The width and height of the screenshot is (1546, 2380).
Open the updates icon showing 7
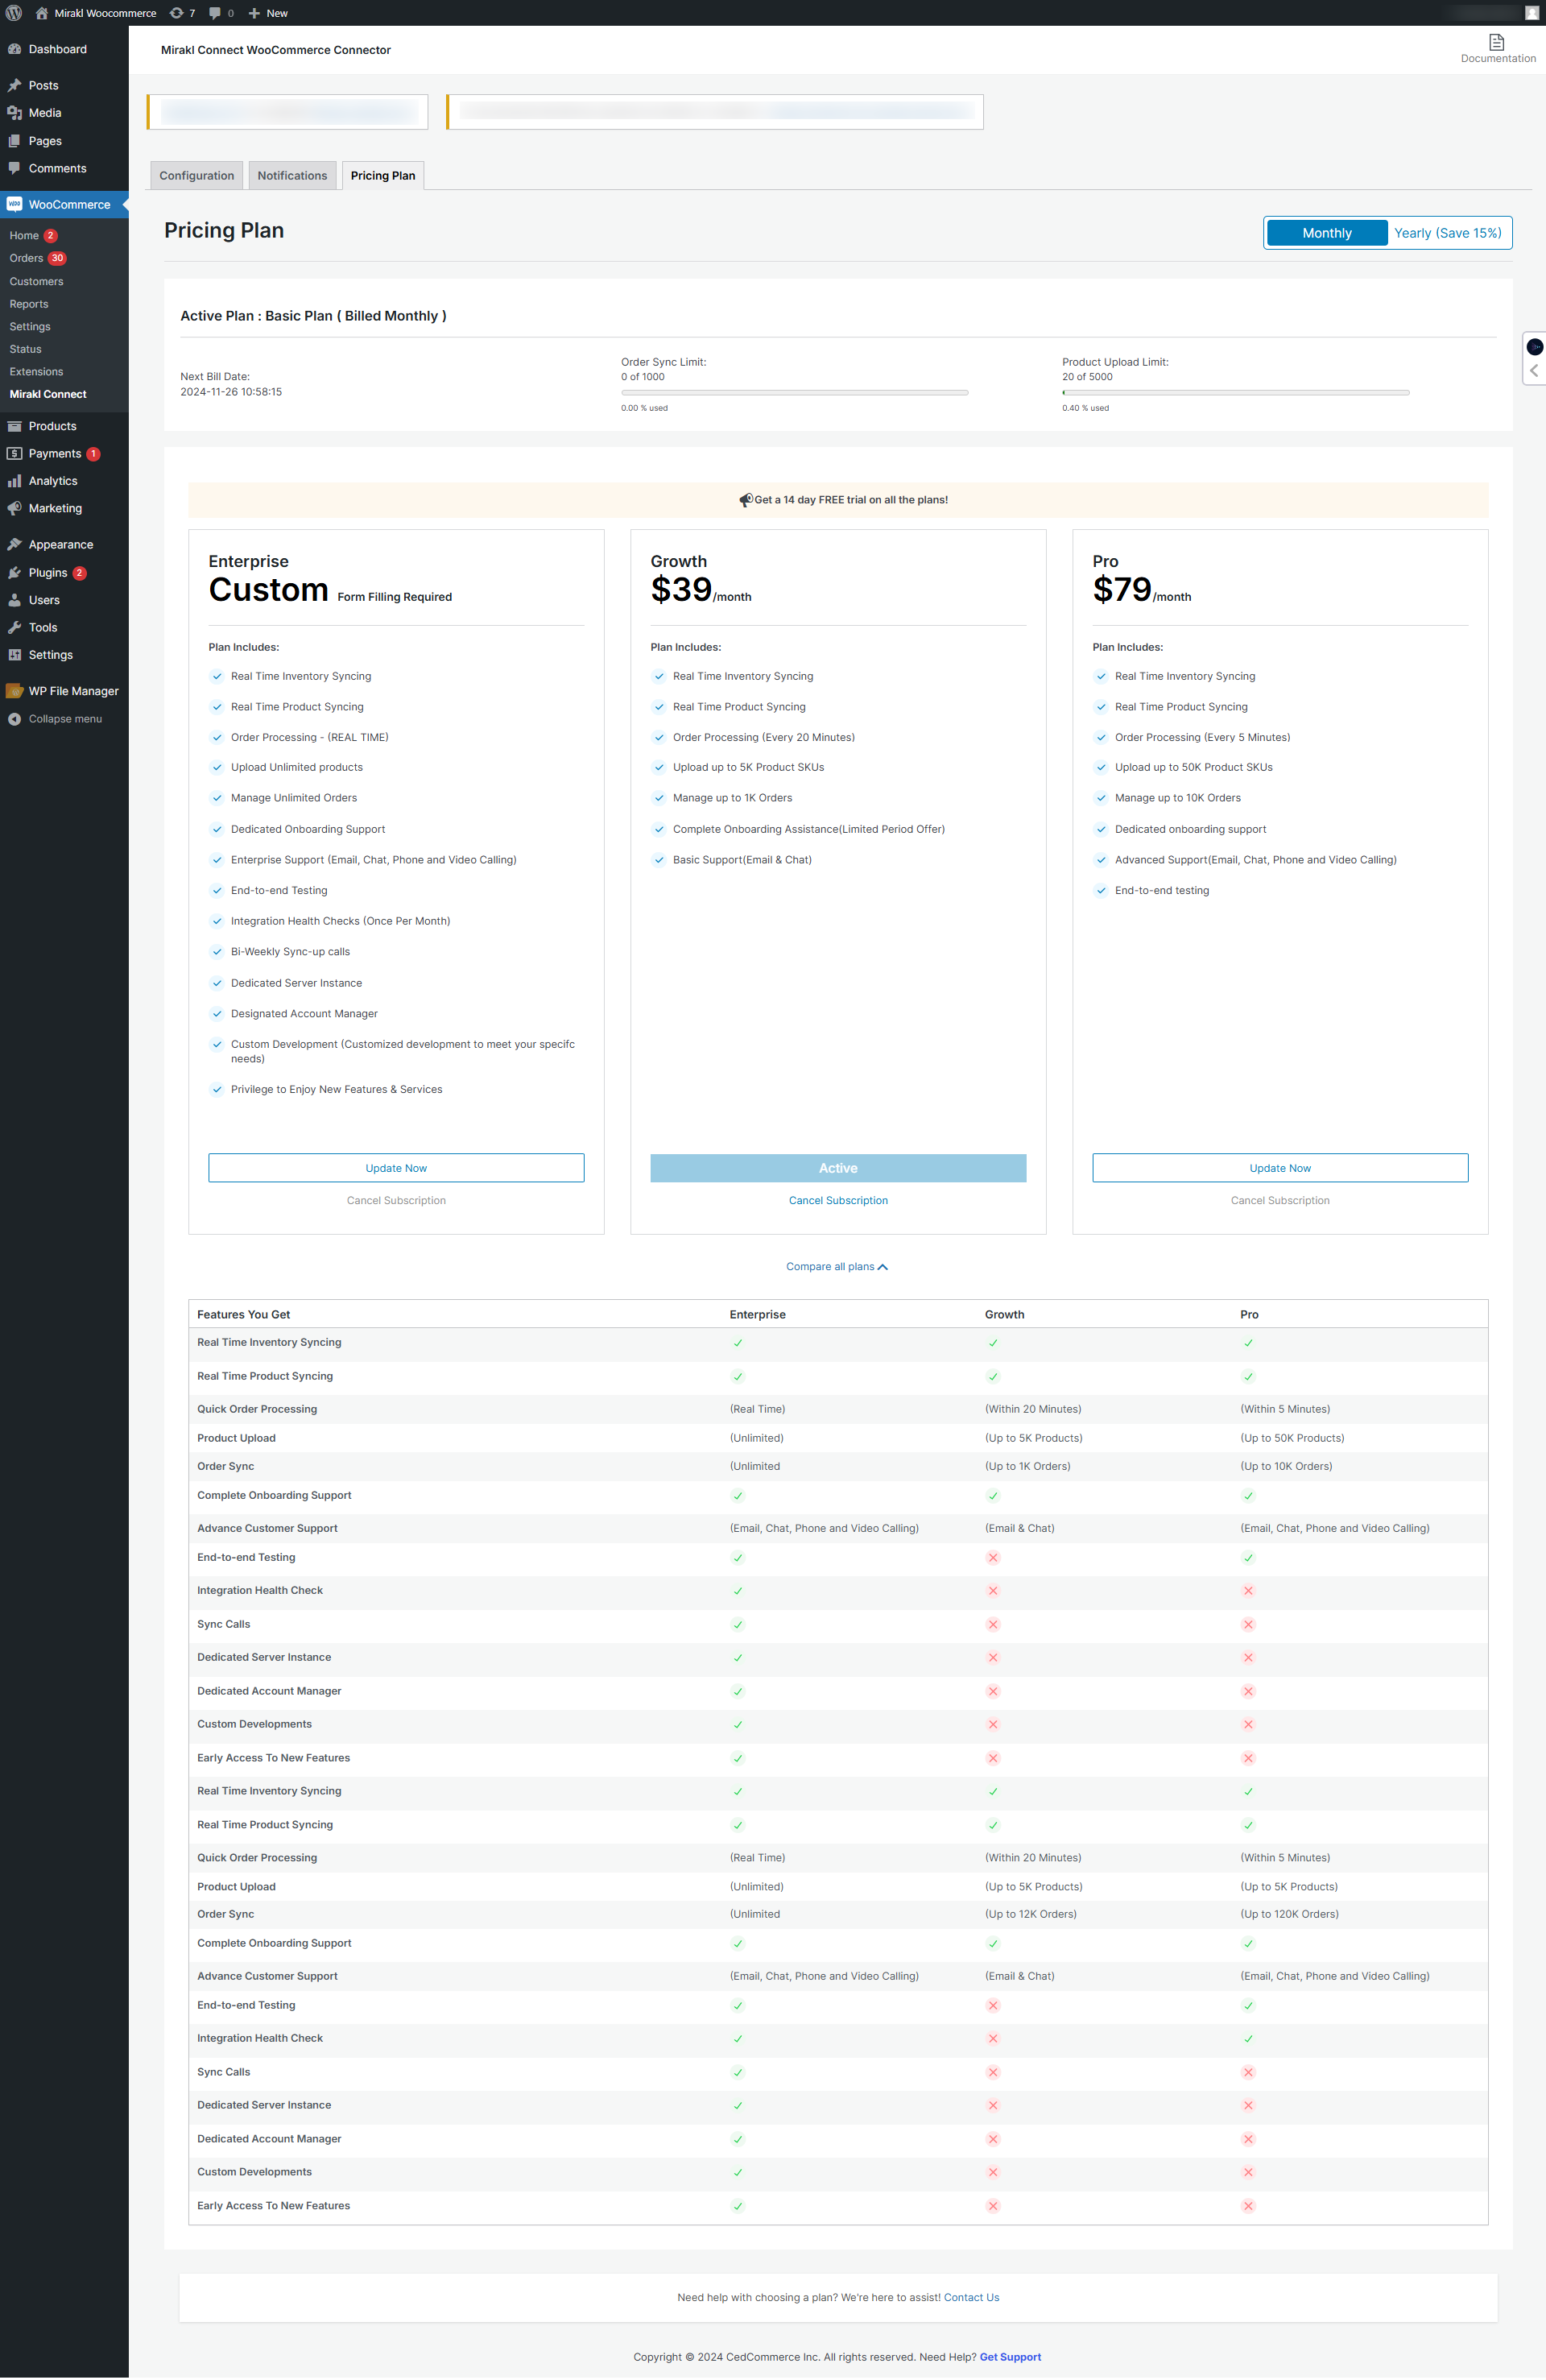coord(181,13)
